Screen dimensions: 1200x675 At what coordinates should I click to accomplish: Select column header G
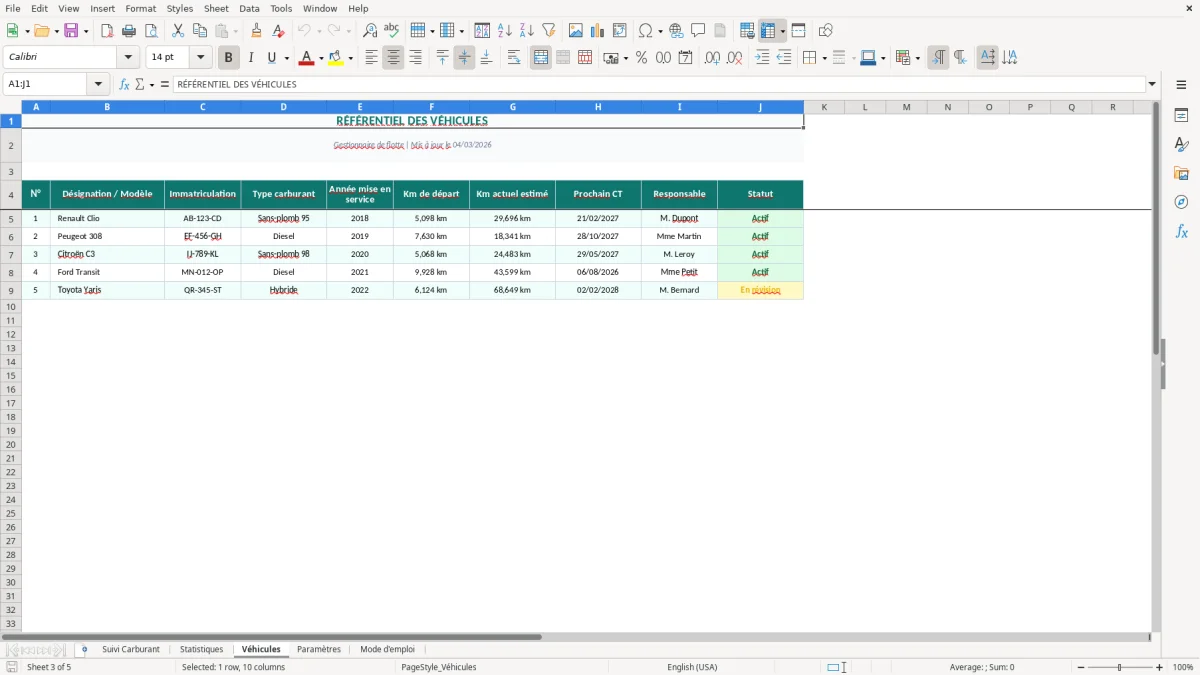point(513,106)
